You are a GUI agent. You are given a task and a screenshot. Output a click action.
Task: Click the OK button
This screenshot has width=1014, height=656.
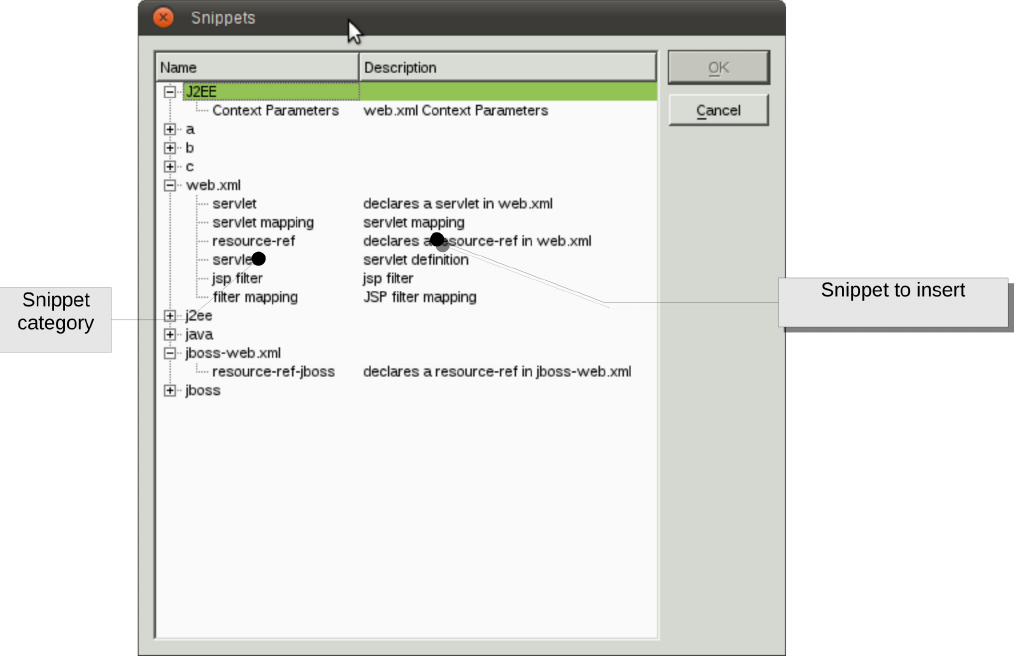pyautogui.click(x=718, y=67)
